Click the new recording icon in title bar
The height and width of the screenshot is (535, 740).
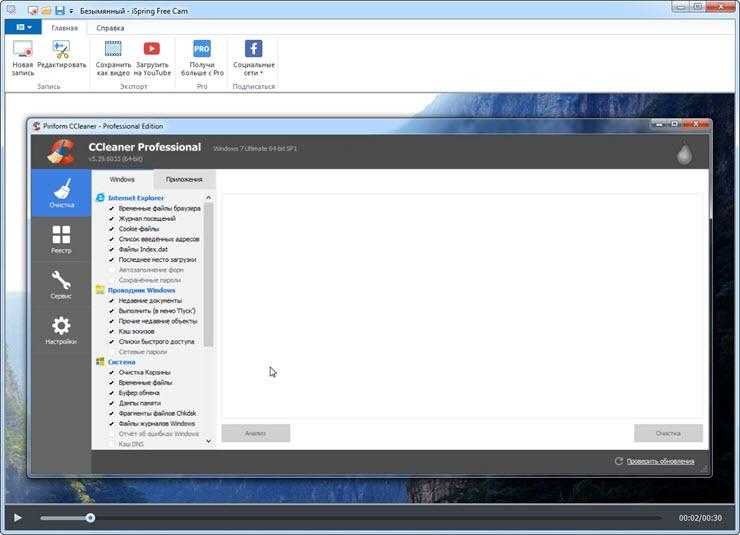[x=33, y=10]
